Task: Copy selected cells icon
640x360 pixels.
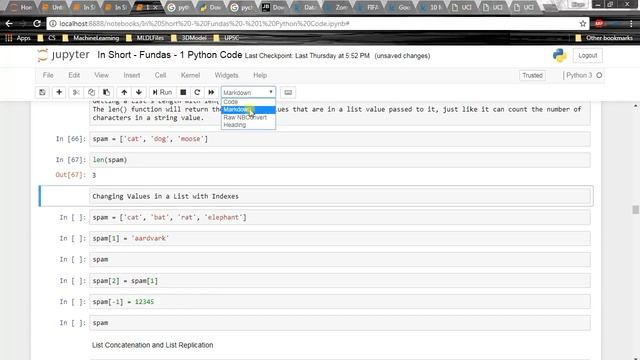Action: click(91, 92)
